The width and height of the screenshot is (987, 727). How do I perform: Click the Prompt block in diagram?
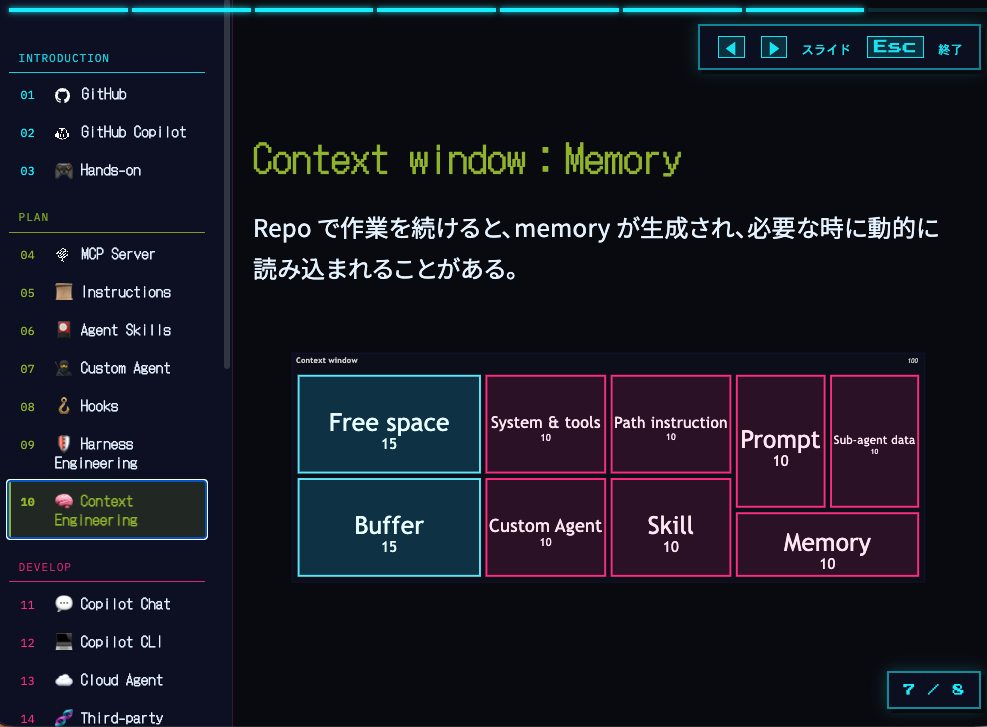point(781,441)
